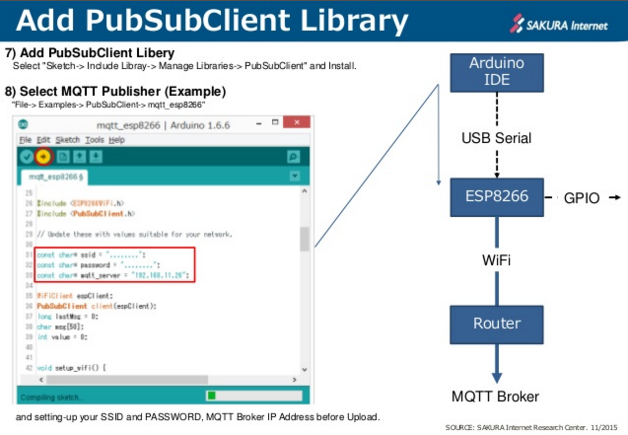Open the sketch tab dropdown arrow

[x=295, y=176]
